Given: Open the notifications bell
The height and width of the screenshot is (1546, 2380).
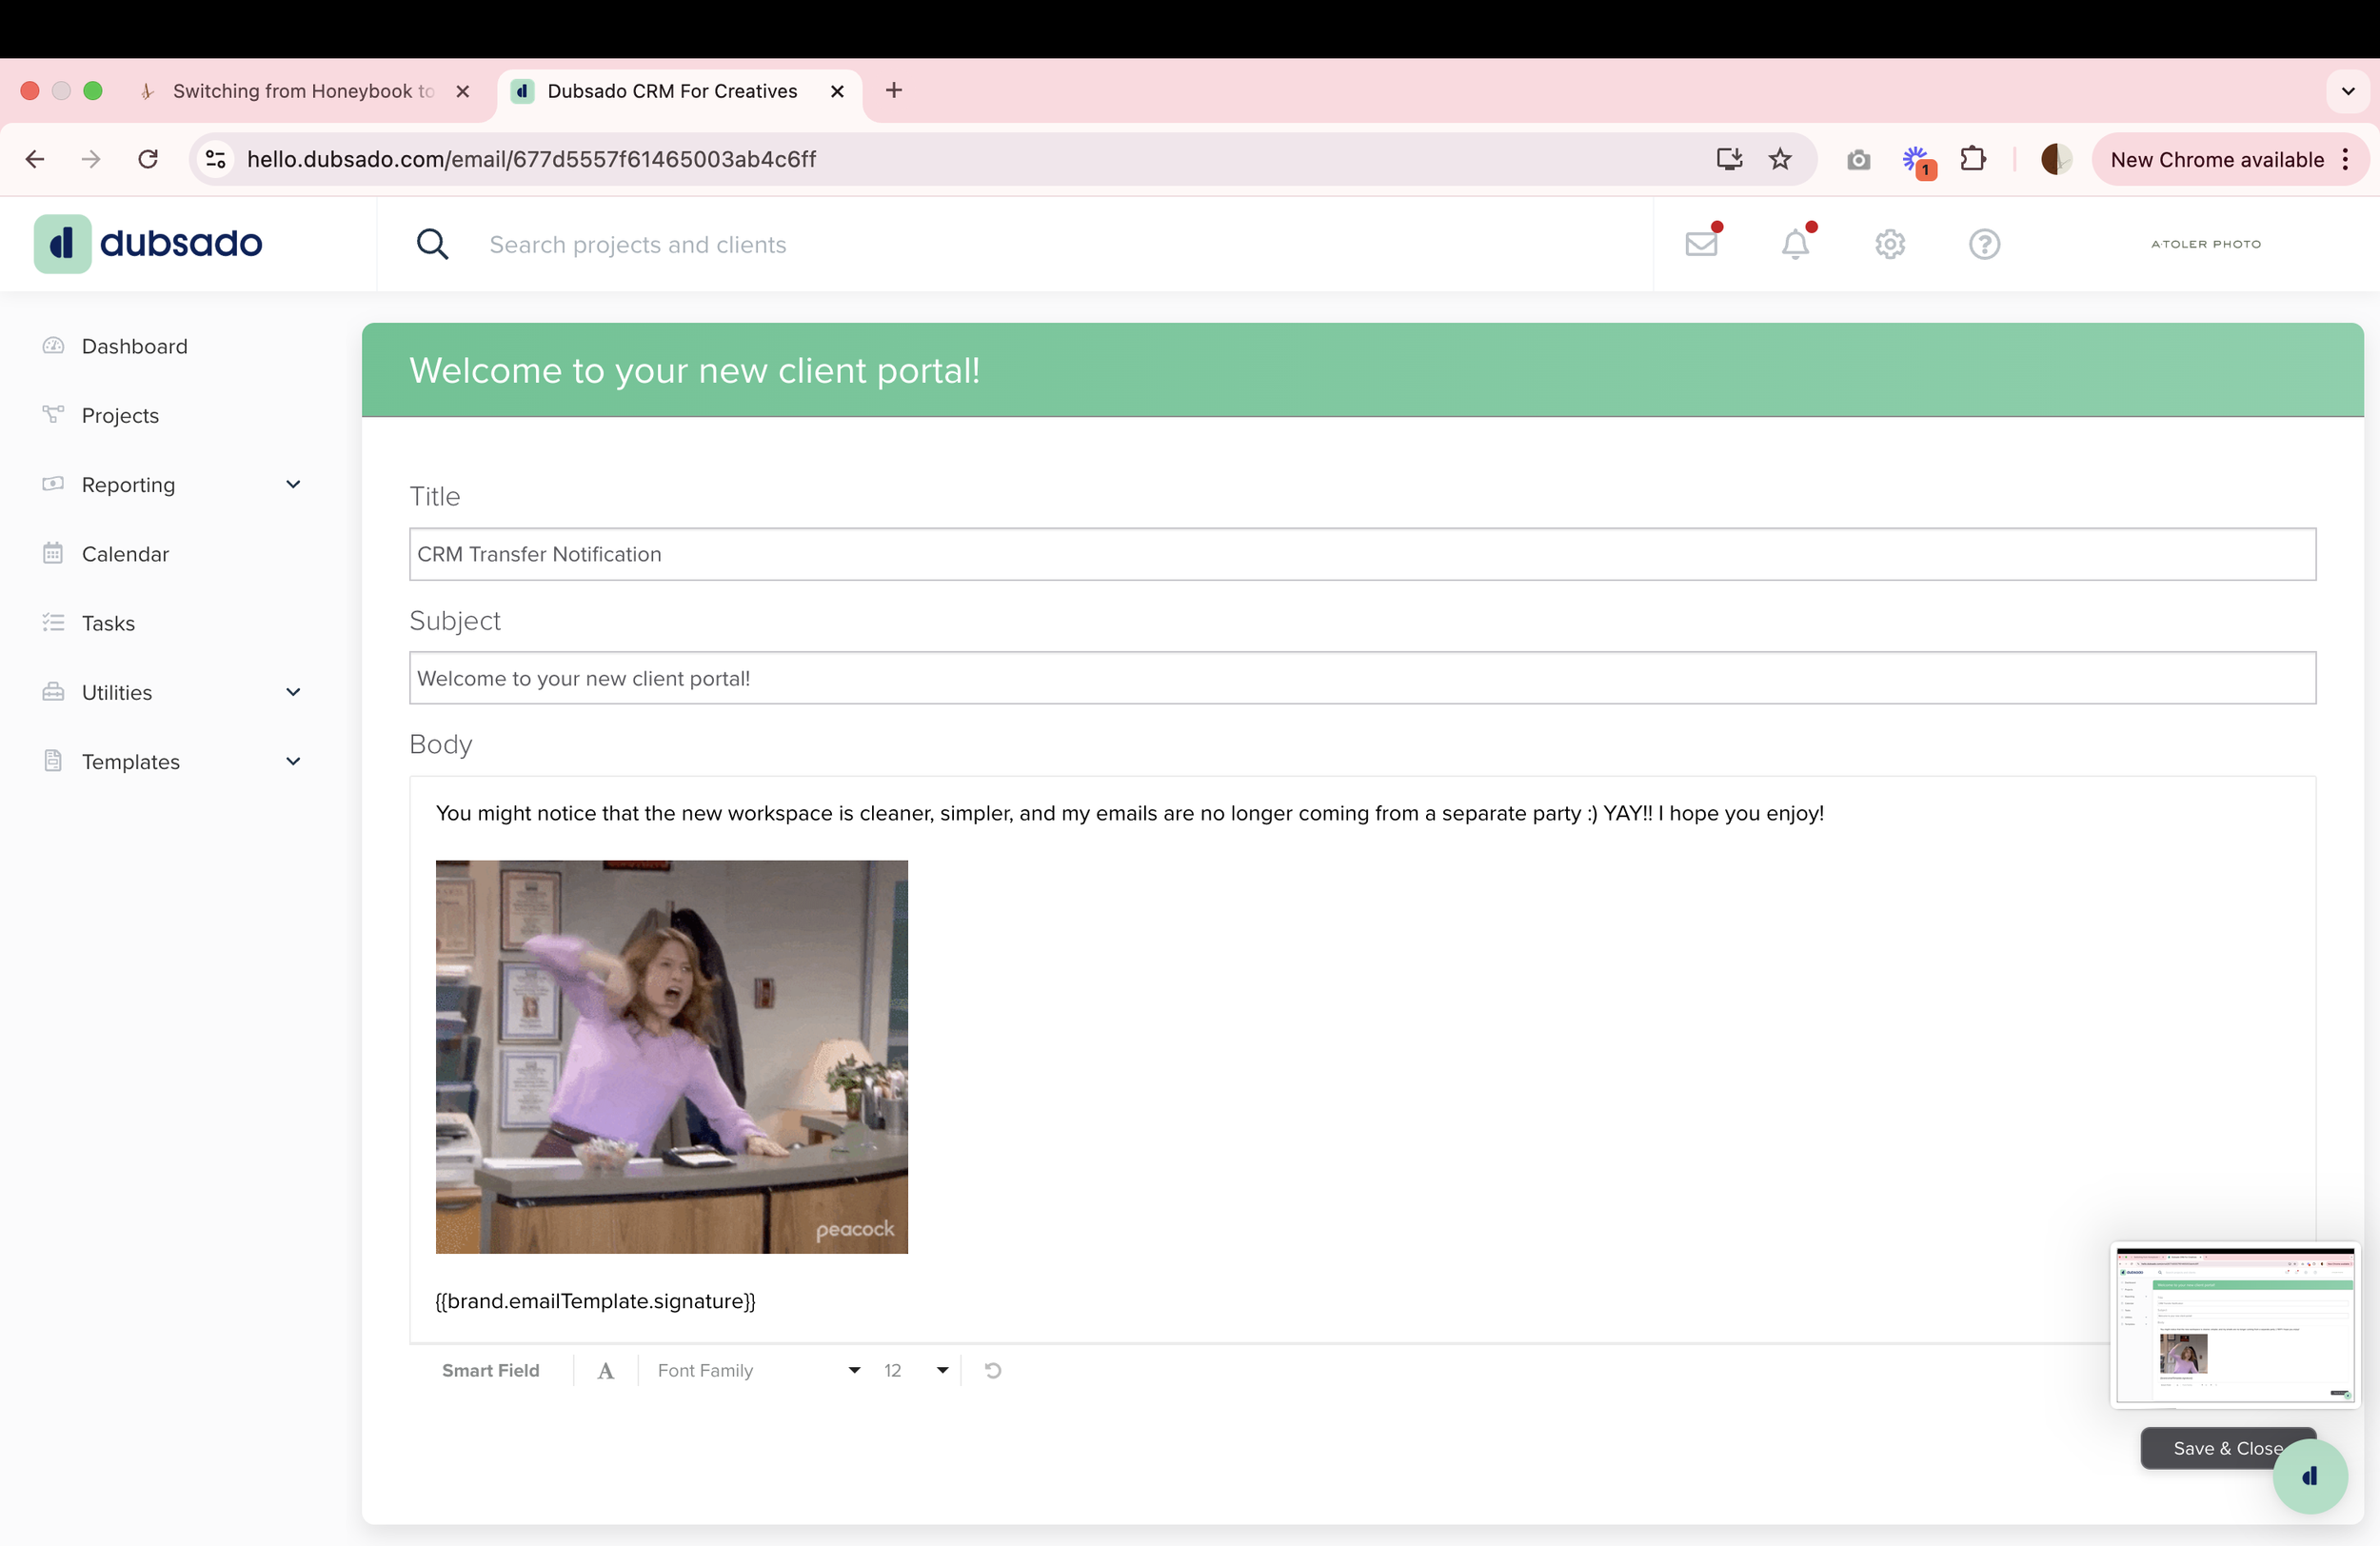Looking at the screenshot, I should [1795, 244].
